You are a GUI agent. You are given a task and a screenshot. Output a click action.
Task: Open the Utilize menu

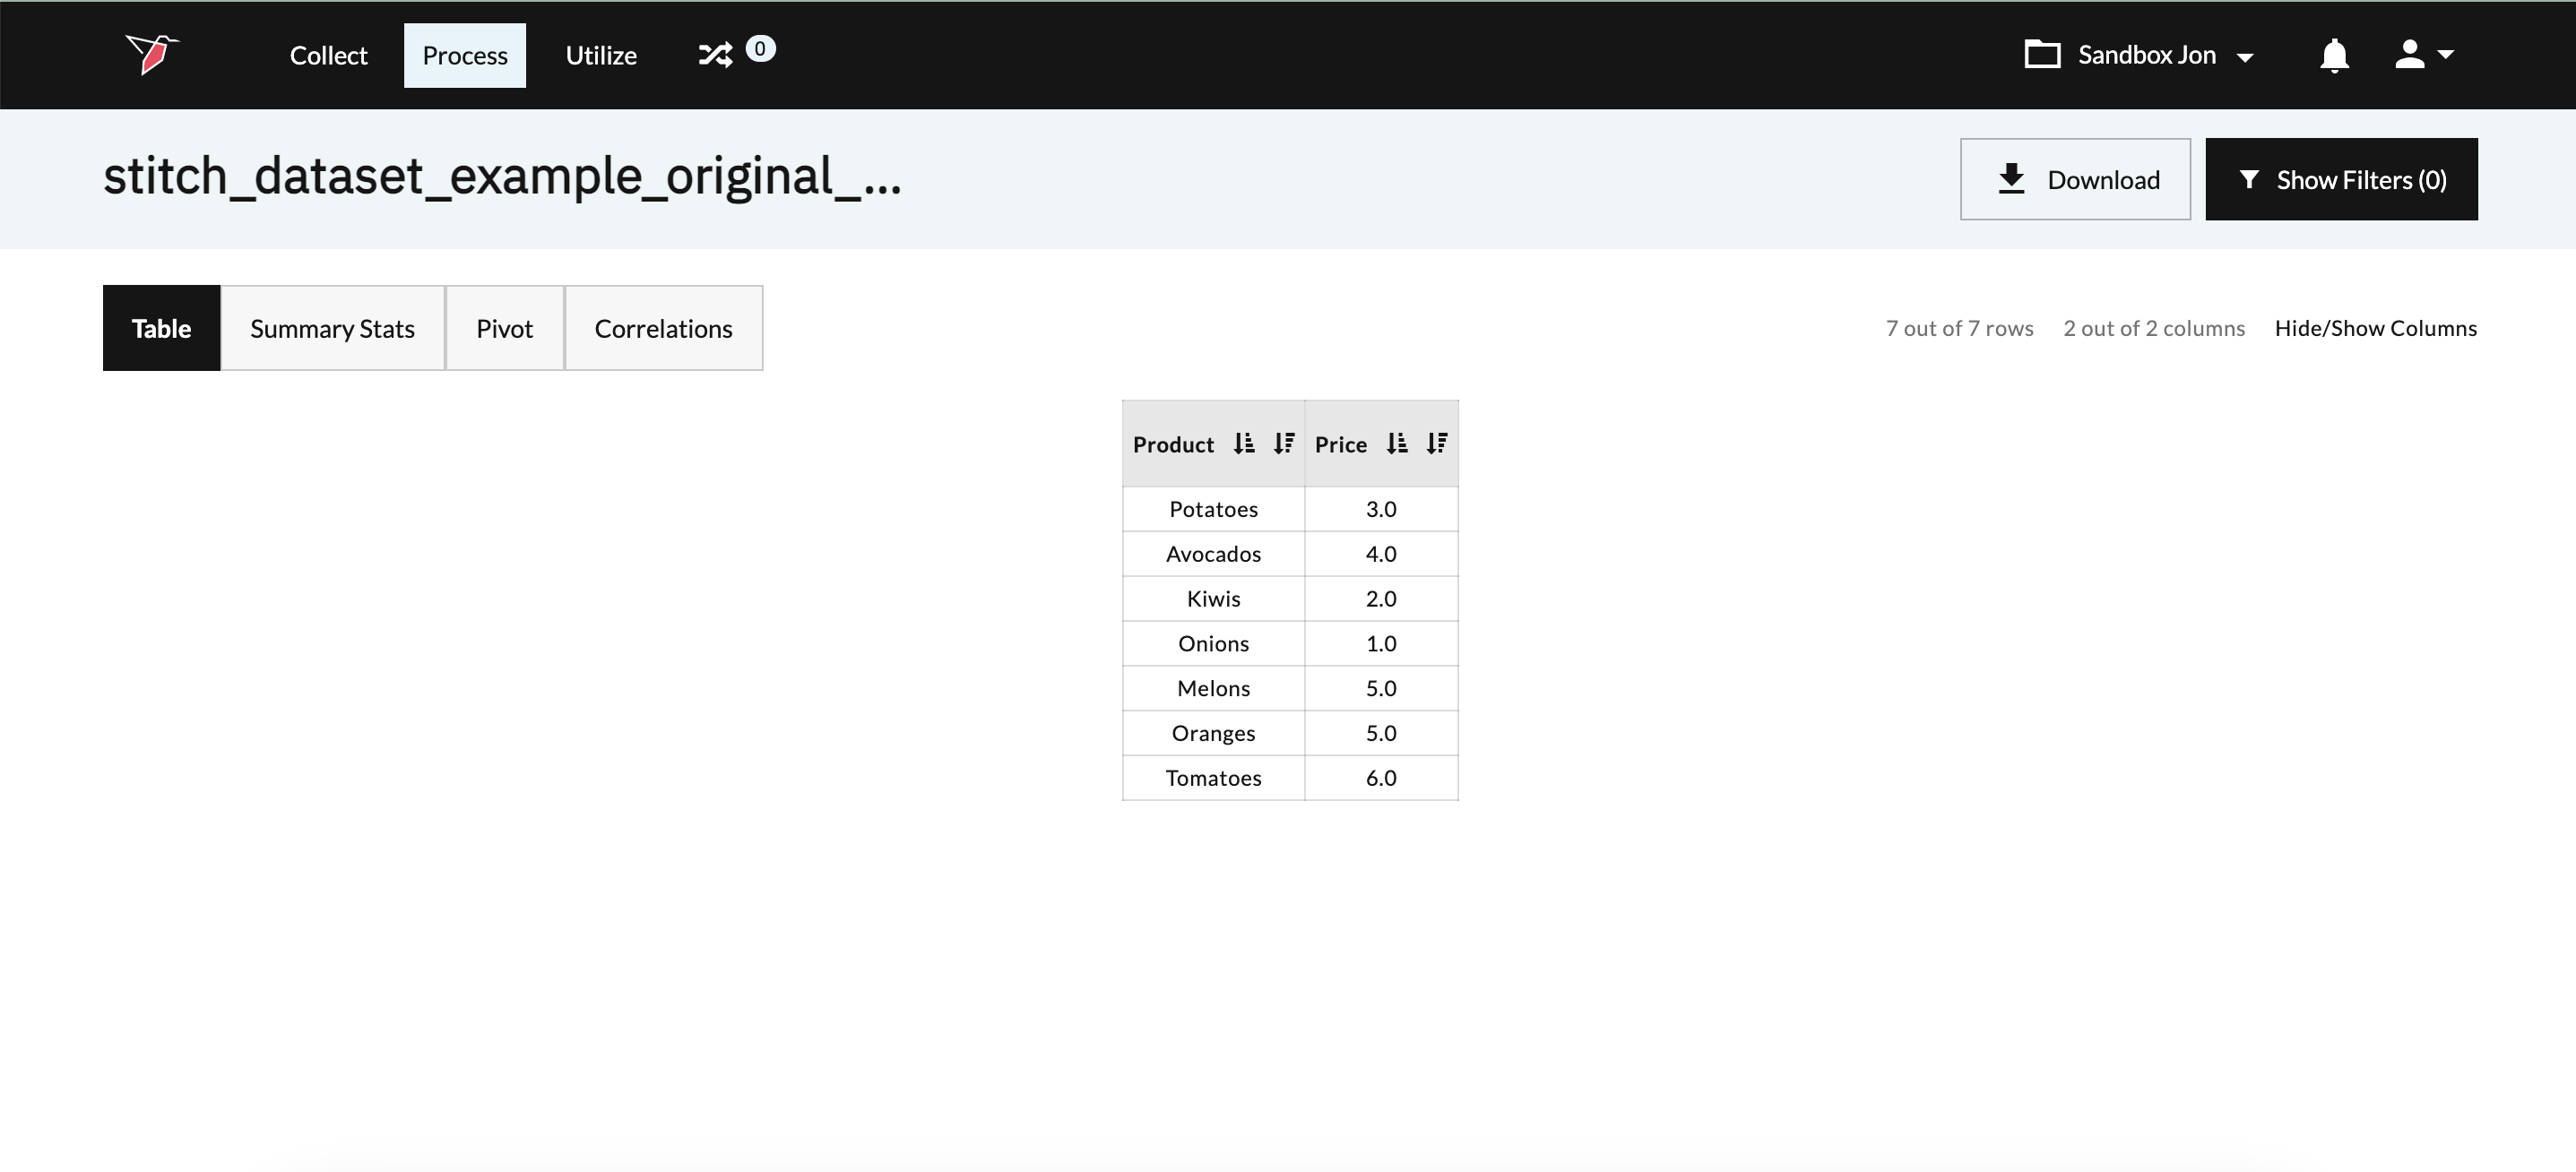coord(601,55)
